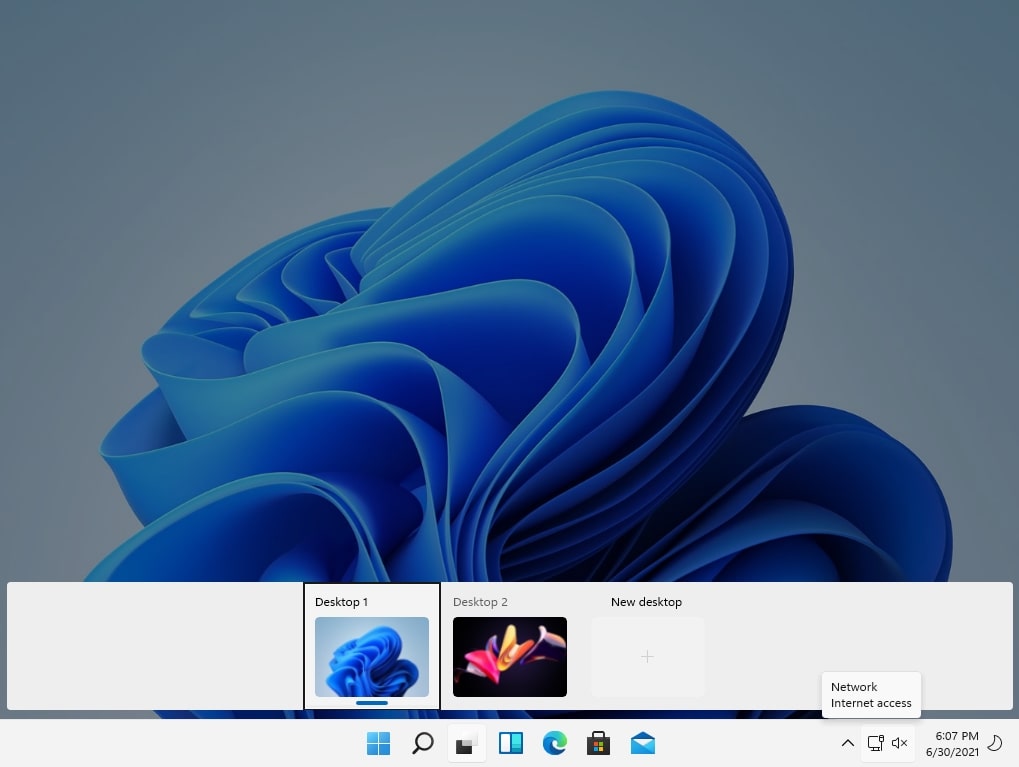Click the plus tile for new desktop
This screenshot has width=1019, height=767.
pyautogui.click(x=647, y=656)
